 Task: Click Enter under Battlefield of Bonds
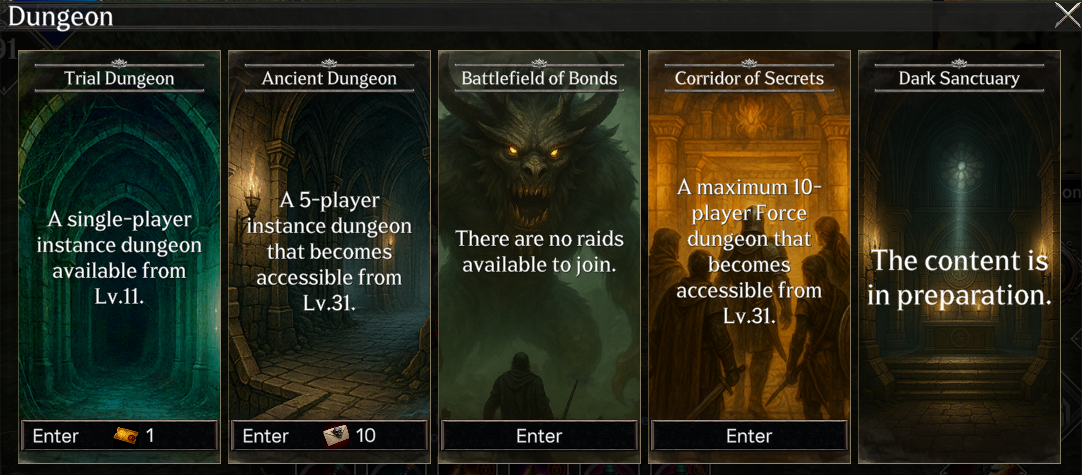(x=539, y=436)
